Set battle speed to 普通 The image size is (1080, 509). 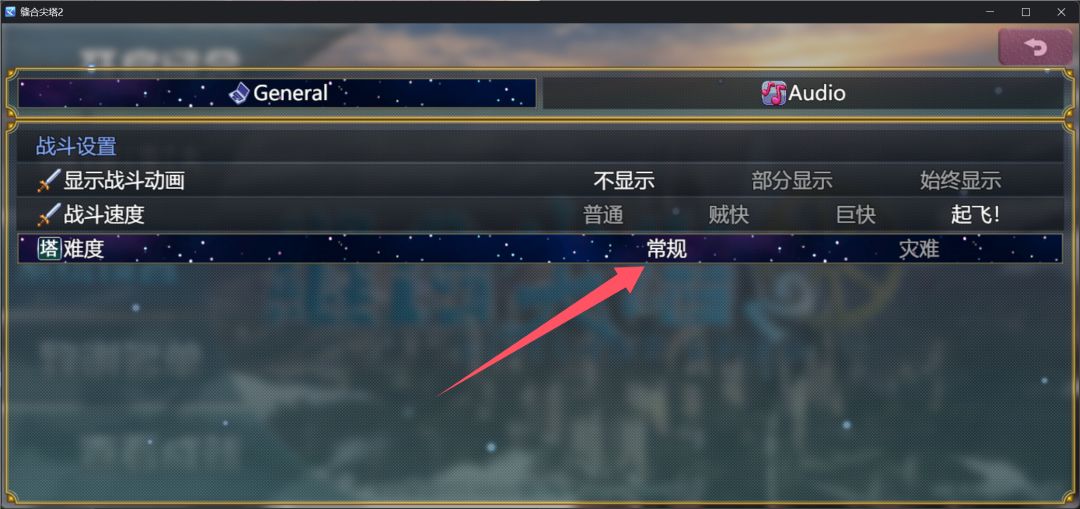[603, 215]
